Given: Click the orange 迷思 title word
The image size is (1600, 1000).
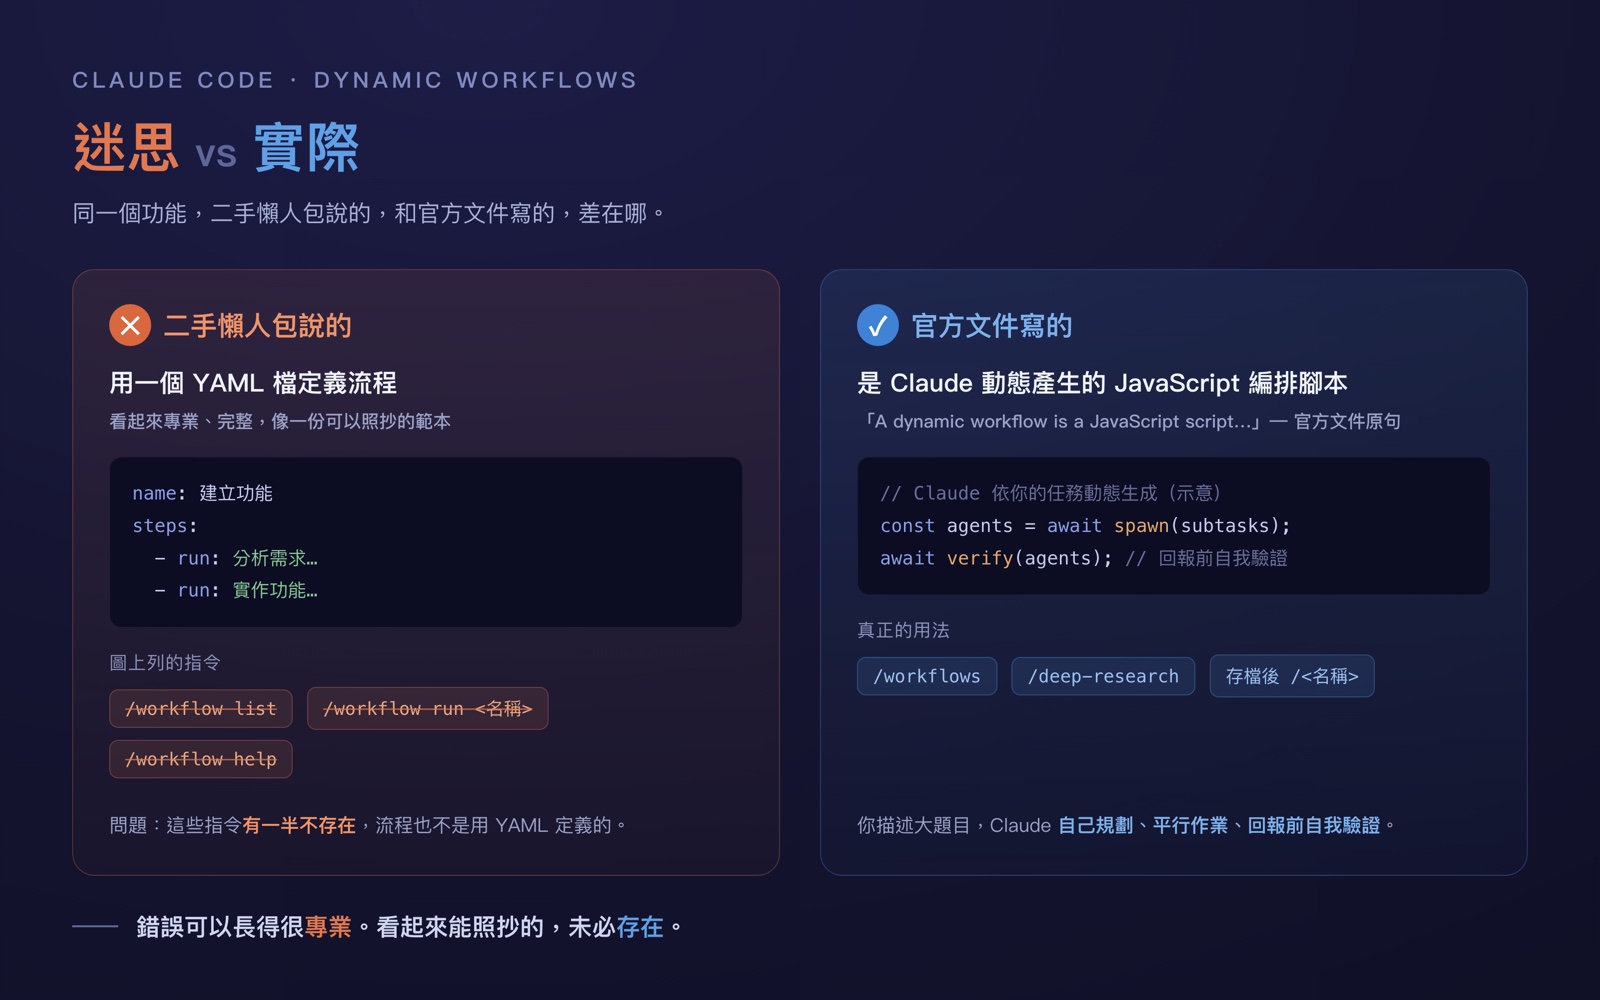Looking at the screenshot, I should coord(125,148).
